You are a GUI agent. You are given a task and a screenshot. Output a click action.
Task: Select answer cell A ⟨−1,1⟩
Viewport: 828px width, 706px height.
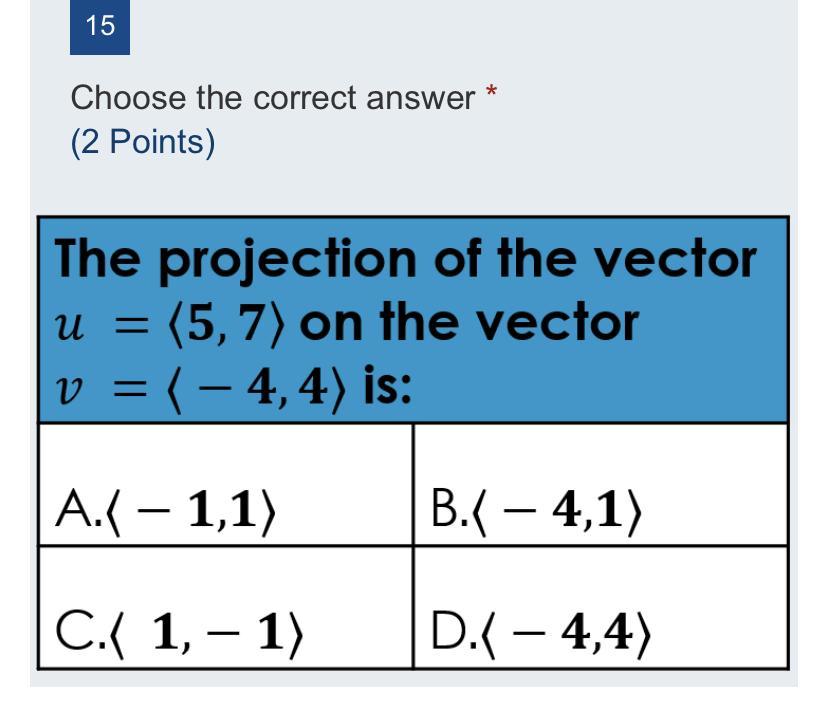[x=226, y=486]
